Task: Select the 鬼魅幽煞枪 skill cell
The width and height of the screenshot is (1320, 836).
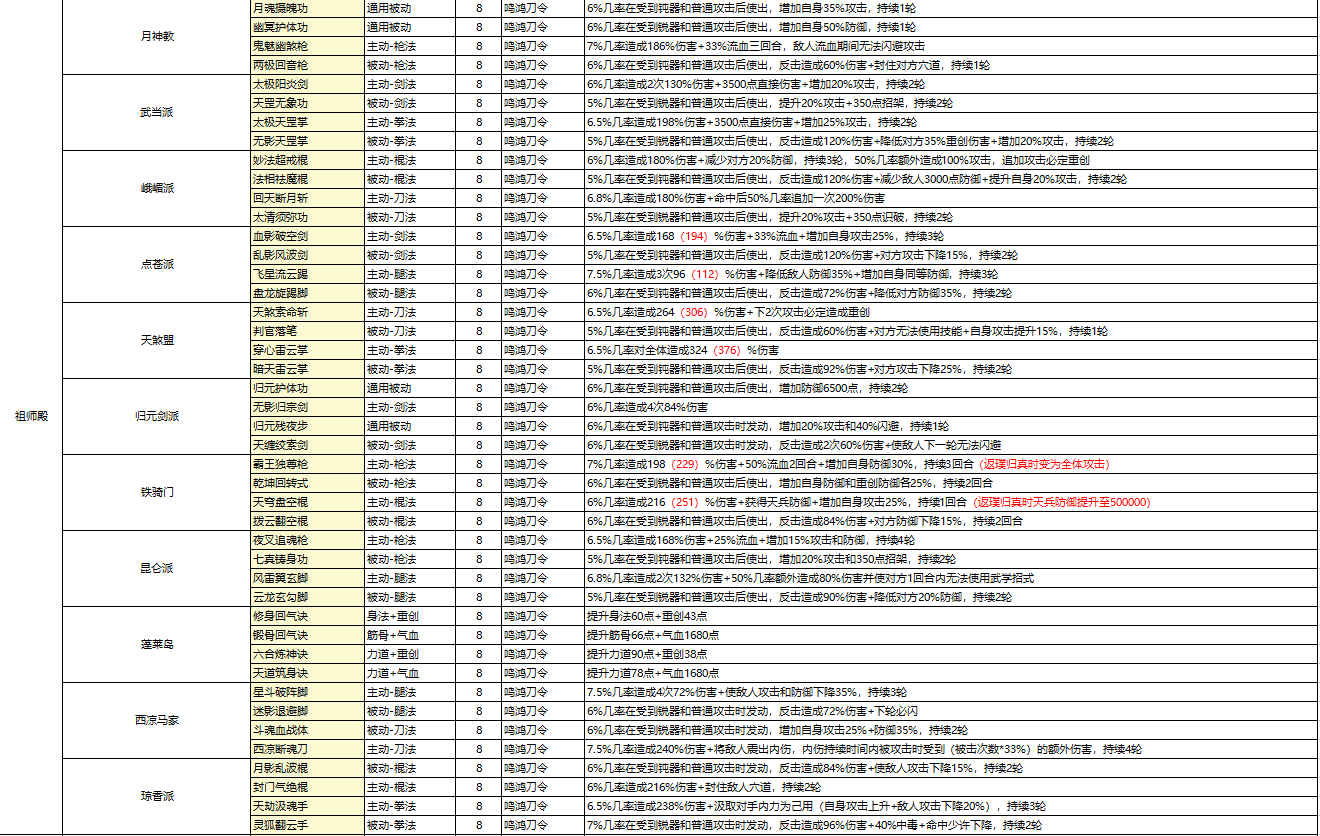Action: pos(307,47)
